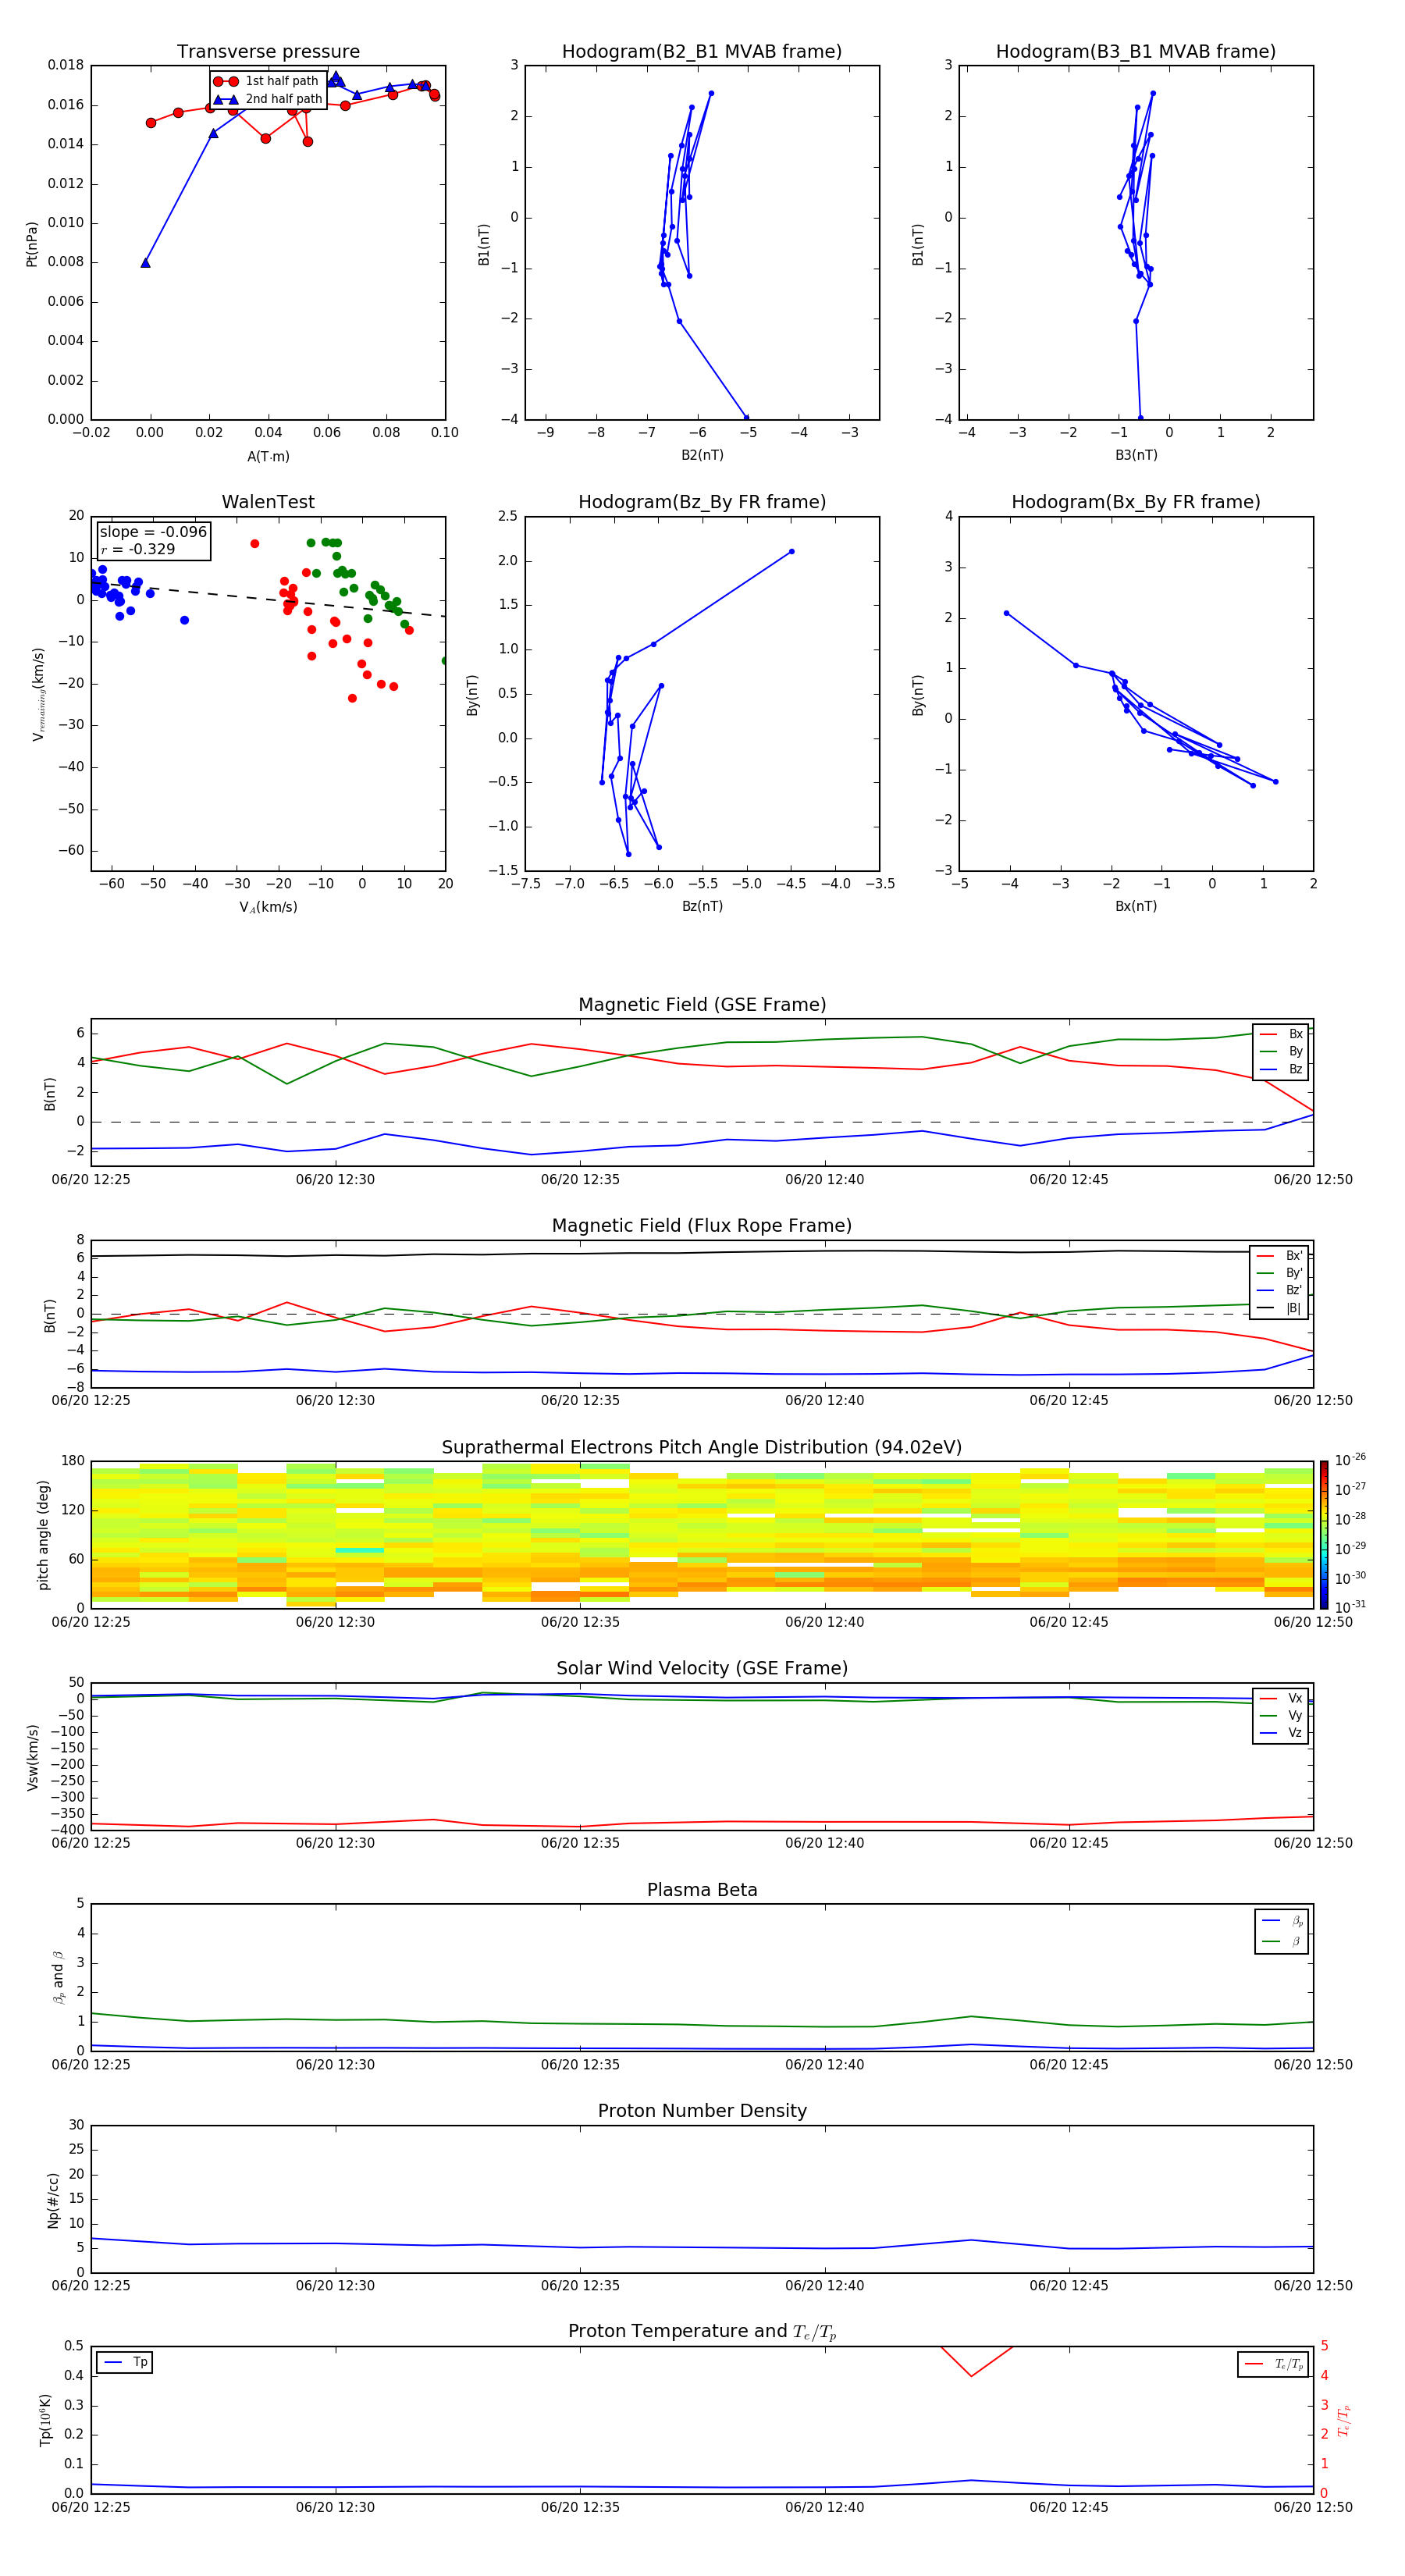1405x2576 pixels.
Task: Click the "Proton Number Density" title
Action: [702, 2111]
